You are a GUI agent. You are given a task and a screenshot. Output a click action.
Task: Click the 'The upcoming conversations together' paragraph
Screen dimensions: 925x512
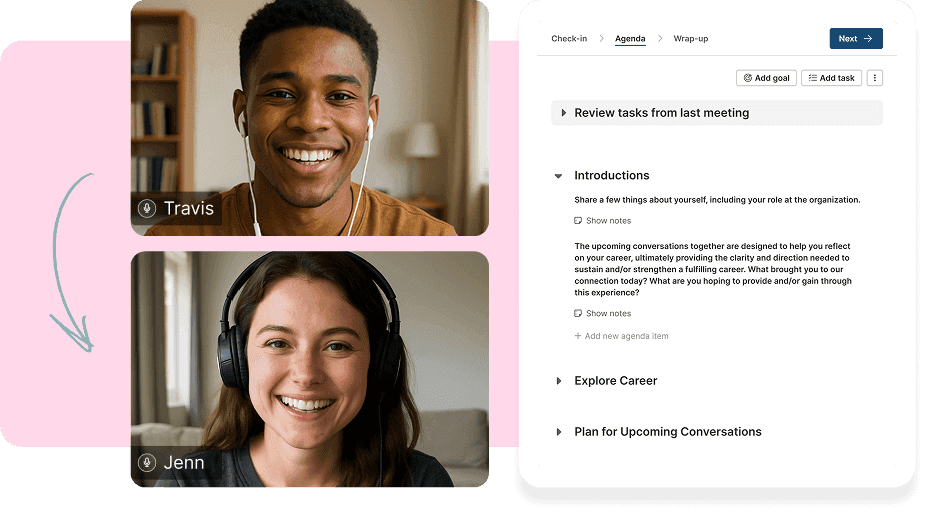pos(713,269)
